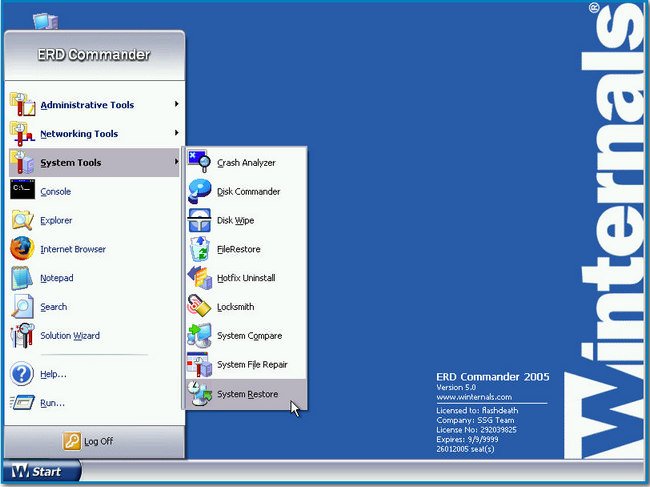Image resolution: width=650 pixels, height=487 pixels.
Task: Select System Tools menu entry
Action: (x=94, y=162)
